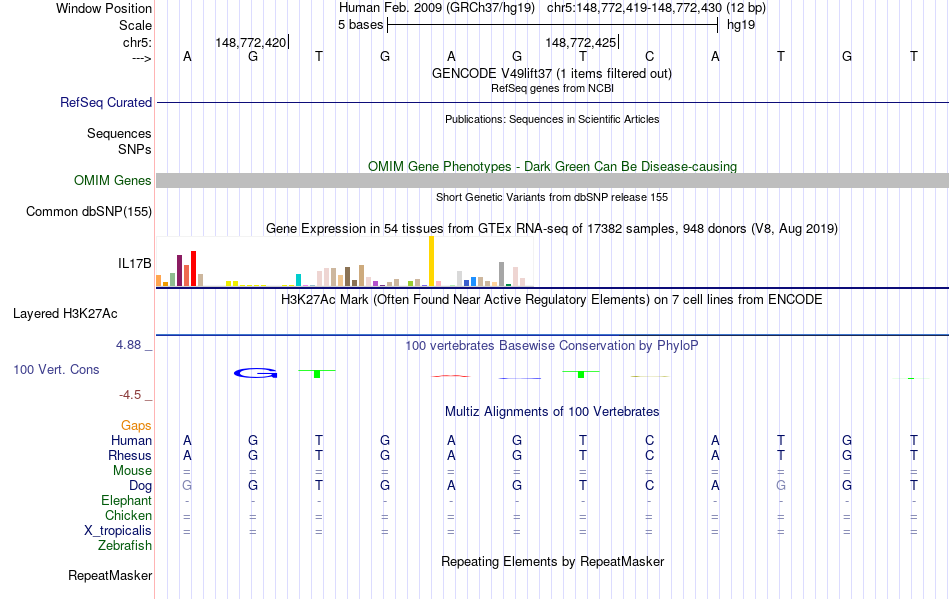
Task: Select the Dog alignment row label
Action: point(141,486)
